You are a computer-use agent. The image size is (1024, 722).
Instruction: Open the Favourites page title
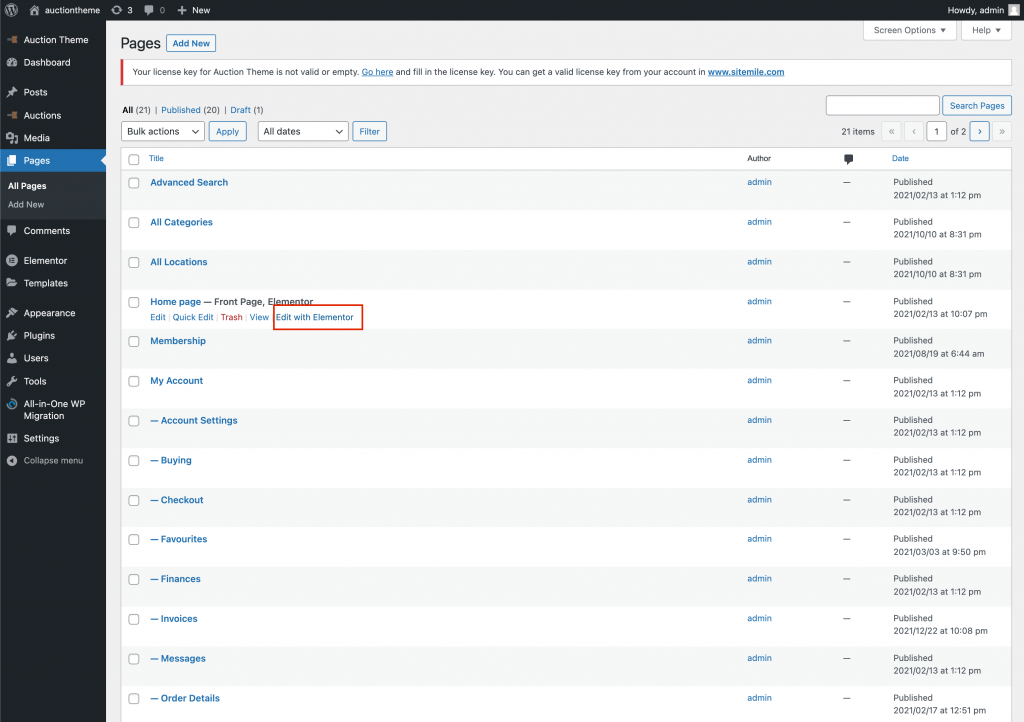click(x=178, y=539)
